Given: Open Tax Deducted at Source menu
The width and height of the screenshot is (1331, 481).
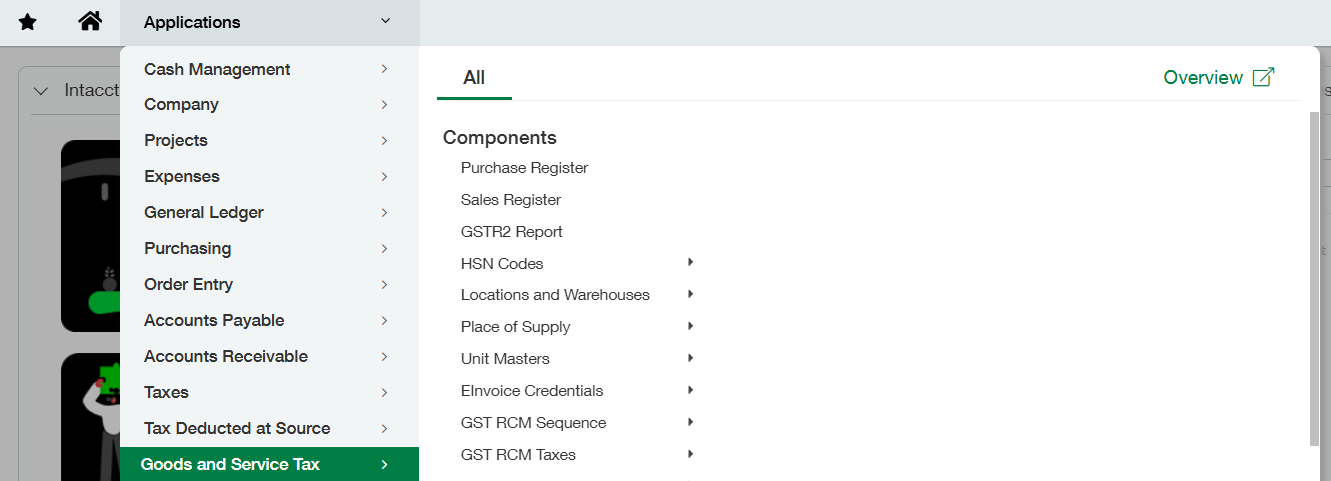Looking at the screenshot, I should [x=237, y=428].
